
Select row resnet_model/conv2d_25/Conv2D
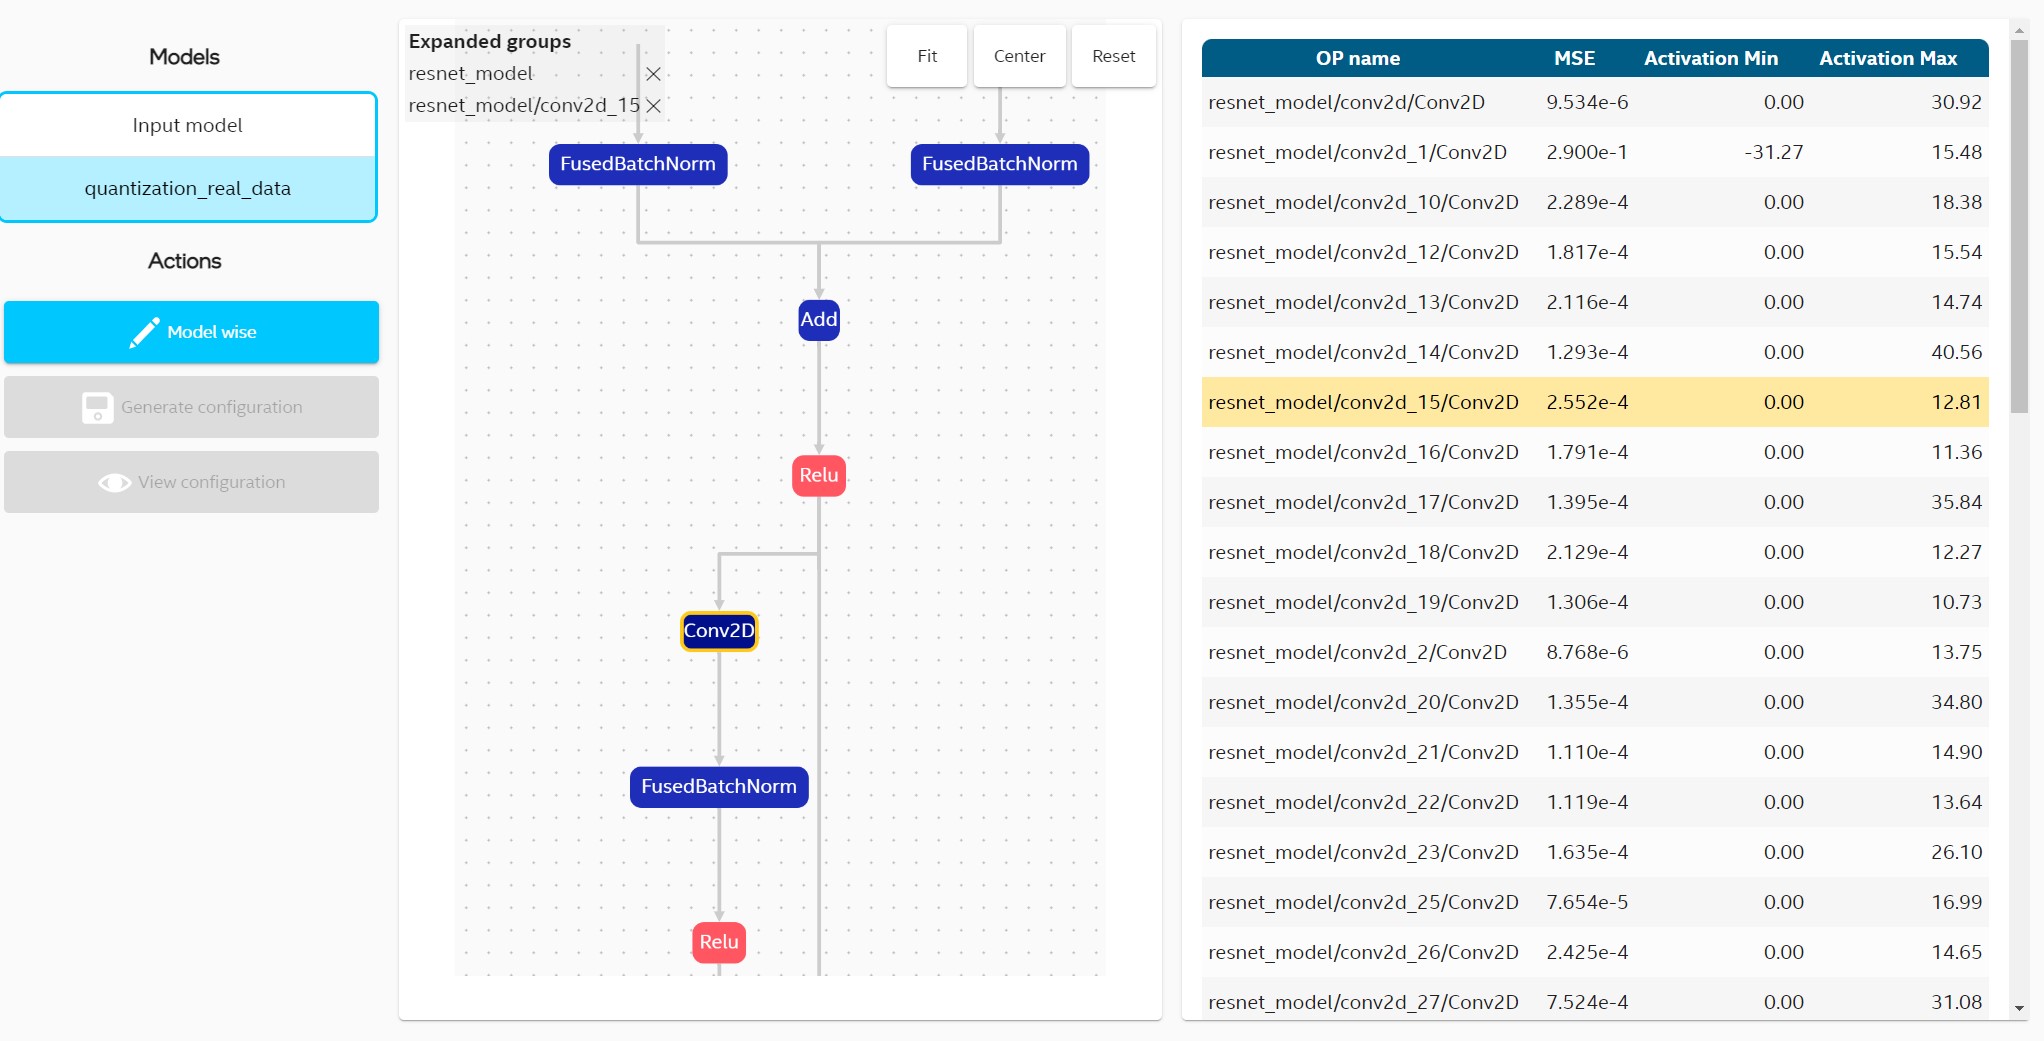[x=1595, y=902]
